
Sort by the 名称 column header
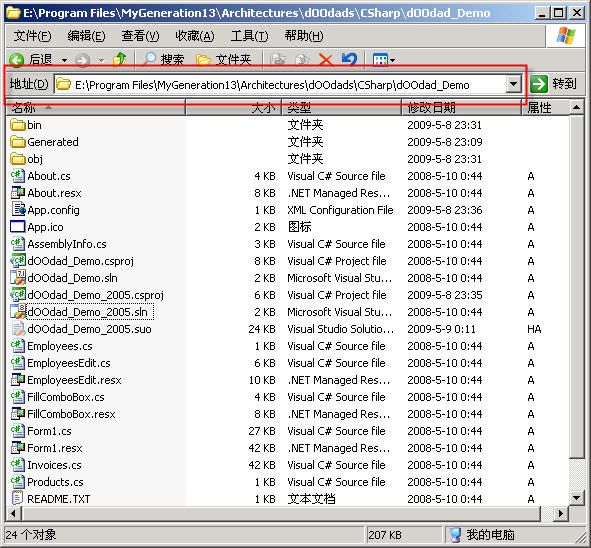click(96, 108)
